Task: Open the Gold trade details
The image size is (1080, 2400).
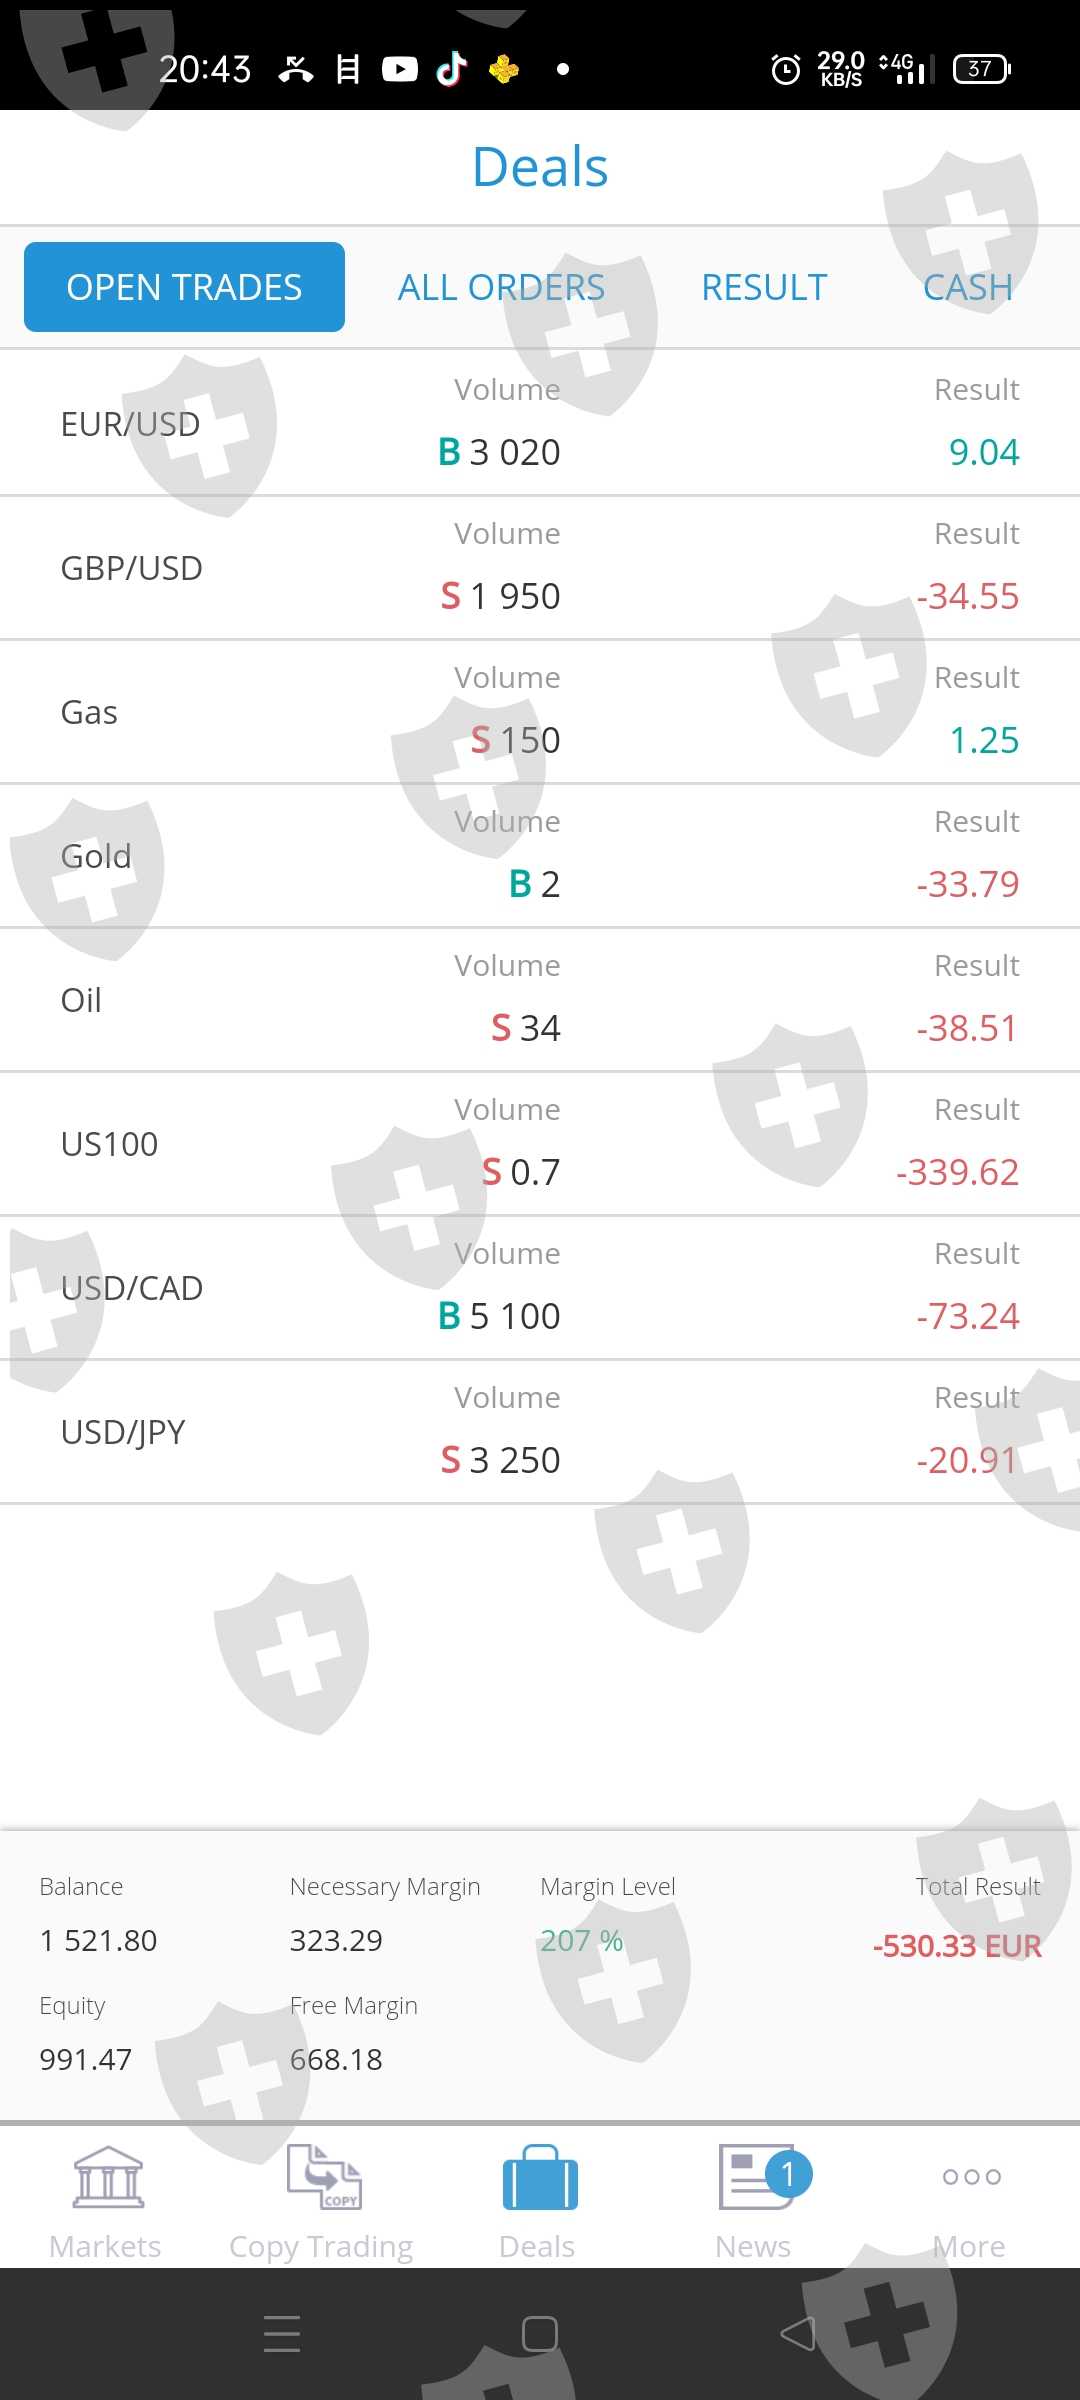Action: coord(540,855)
